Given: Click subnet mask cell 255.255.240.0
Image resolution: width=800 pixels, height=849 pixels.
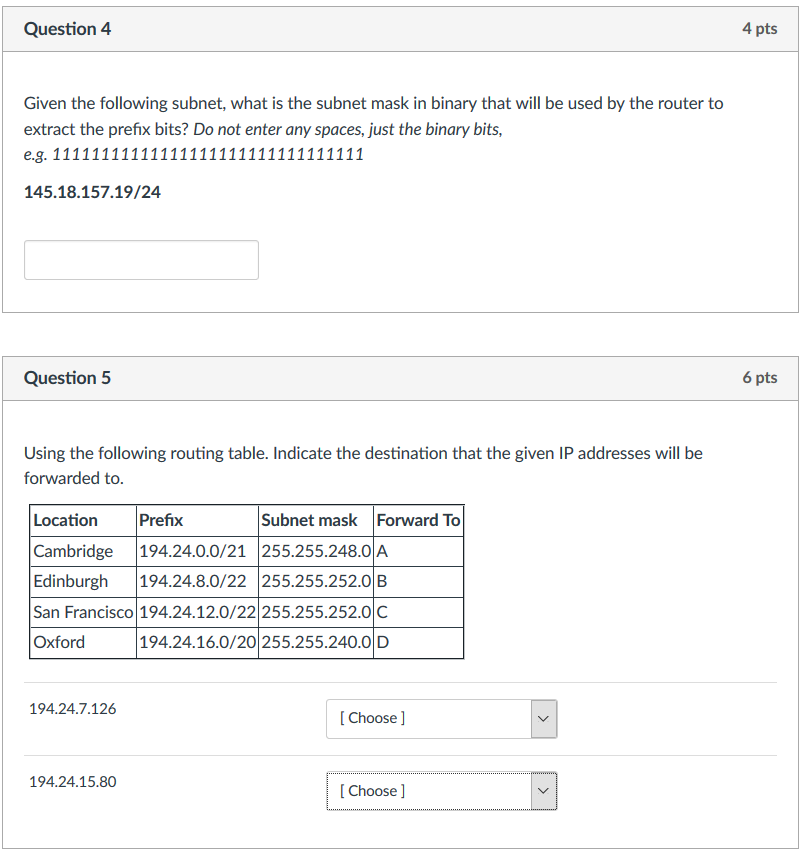Looking at the screenshot, I should tap(316, 643).
